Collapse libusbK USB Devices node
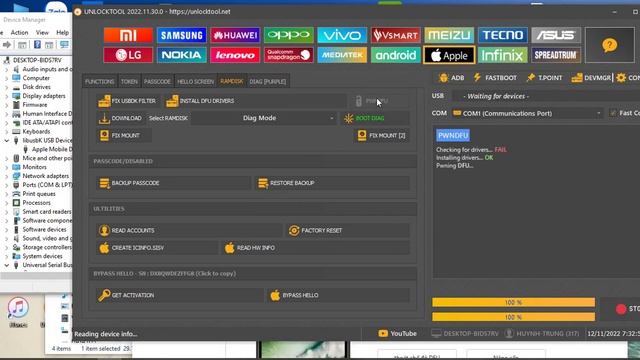Viewport: 640px width, 360px height. point(7,140)
